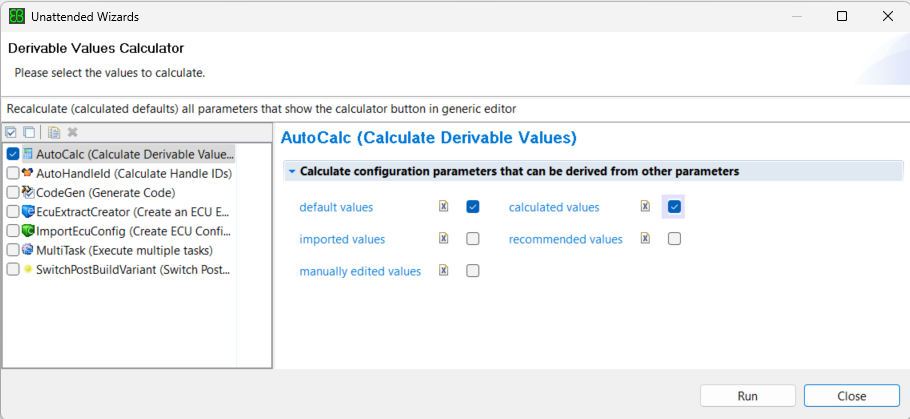Click the deselect all tasks toolbar icon
Viewport: 910px width, 419px height.
29,132
